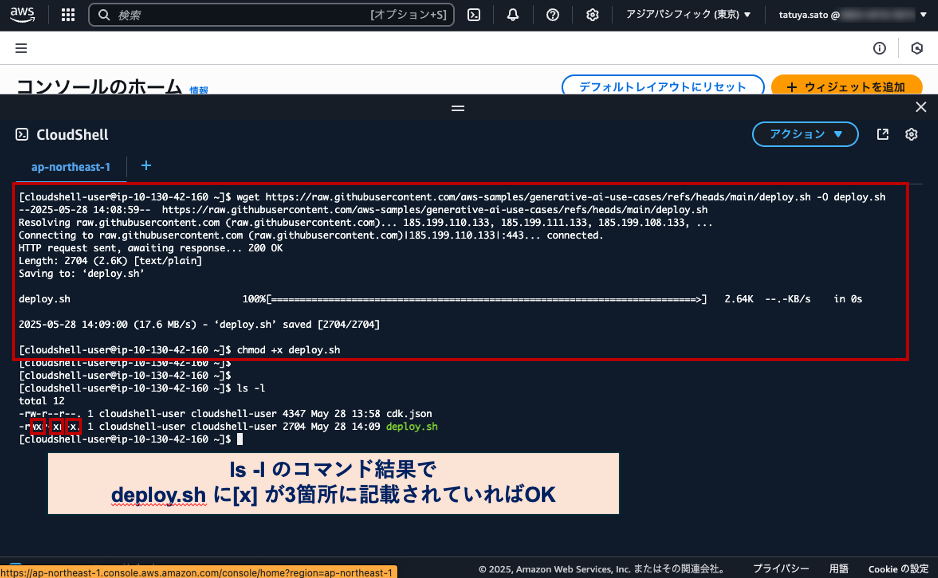938x578 pixels.
Task: Add a new CloudShell terminal tab
Action: pos(146,166)
